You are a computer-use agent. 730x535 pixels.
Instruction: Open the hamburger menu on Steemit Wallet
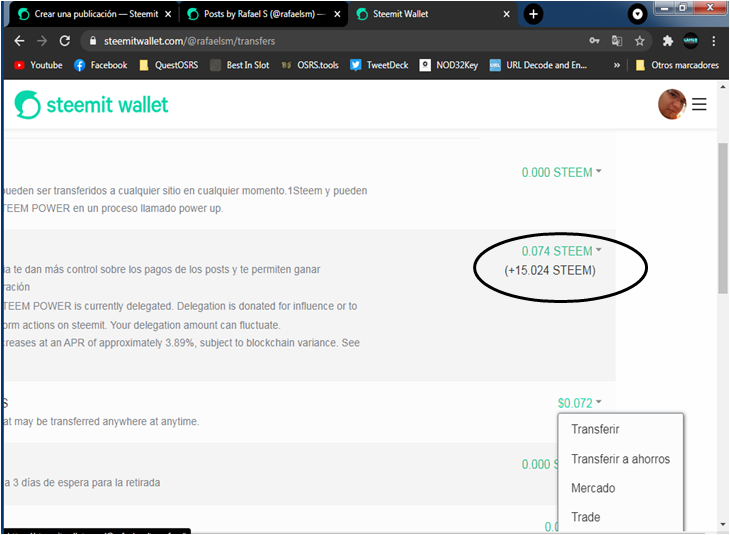point(699,104)
